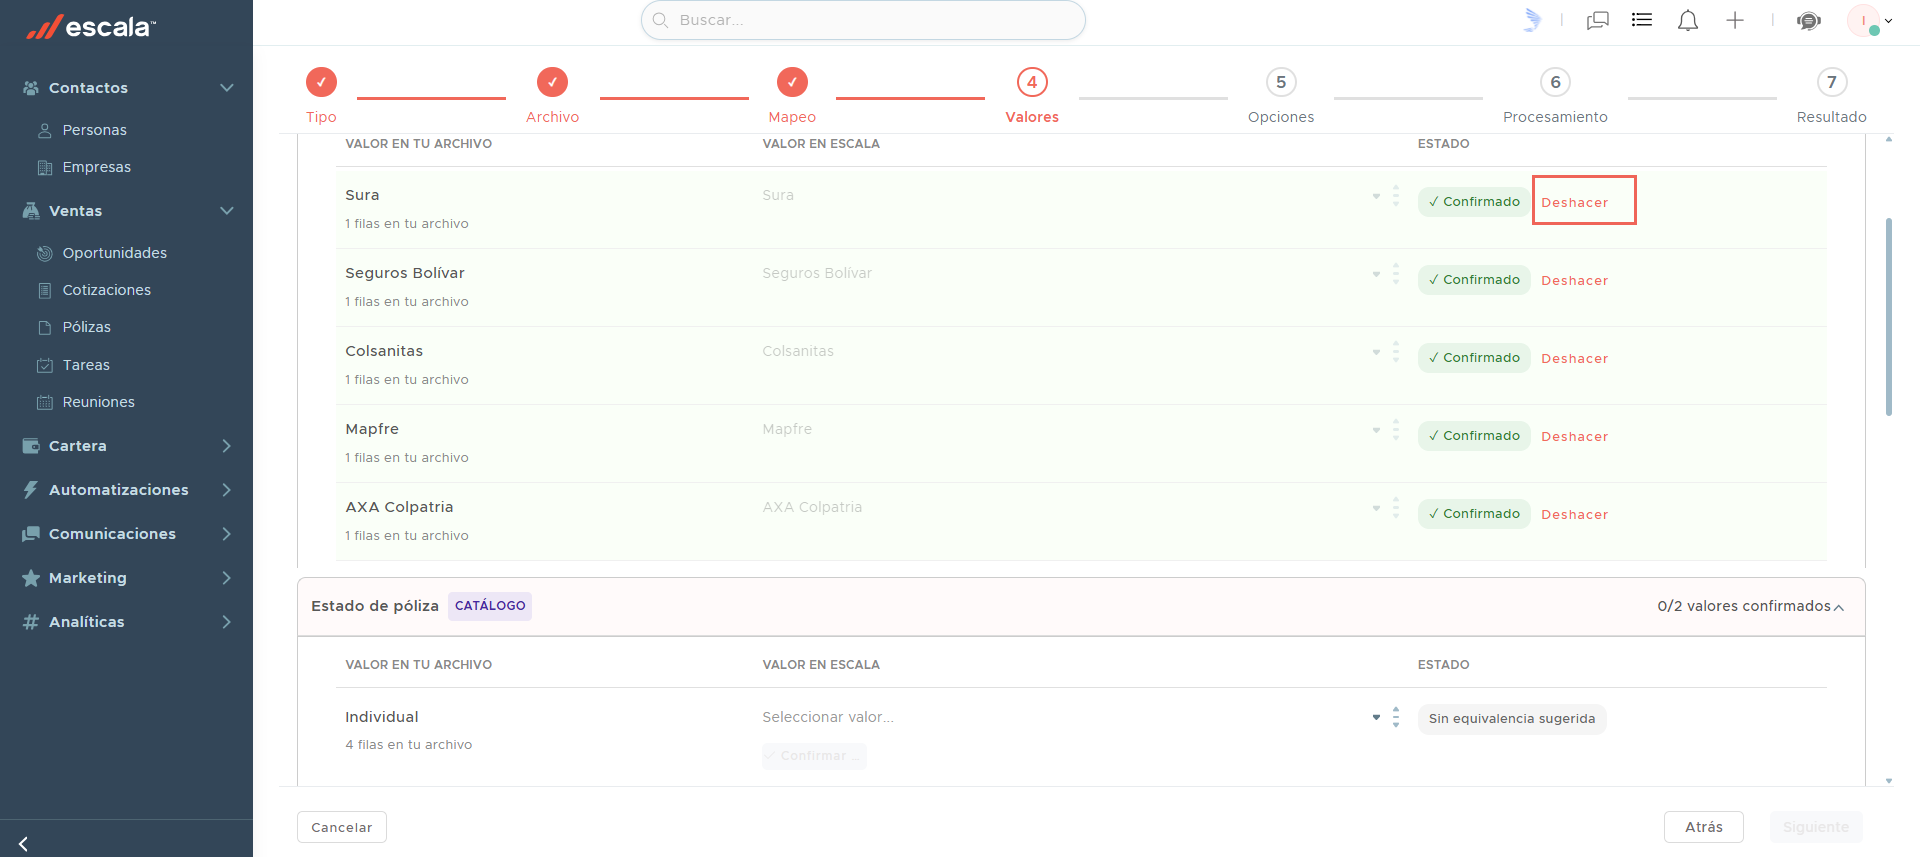Click the Escala logo
This screenshot has width=1920, height=857.
[91, 27]
